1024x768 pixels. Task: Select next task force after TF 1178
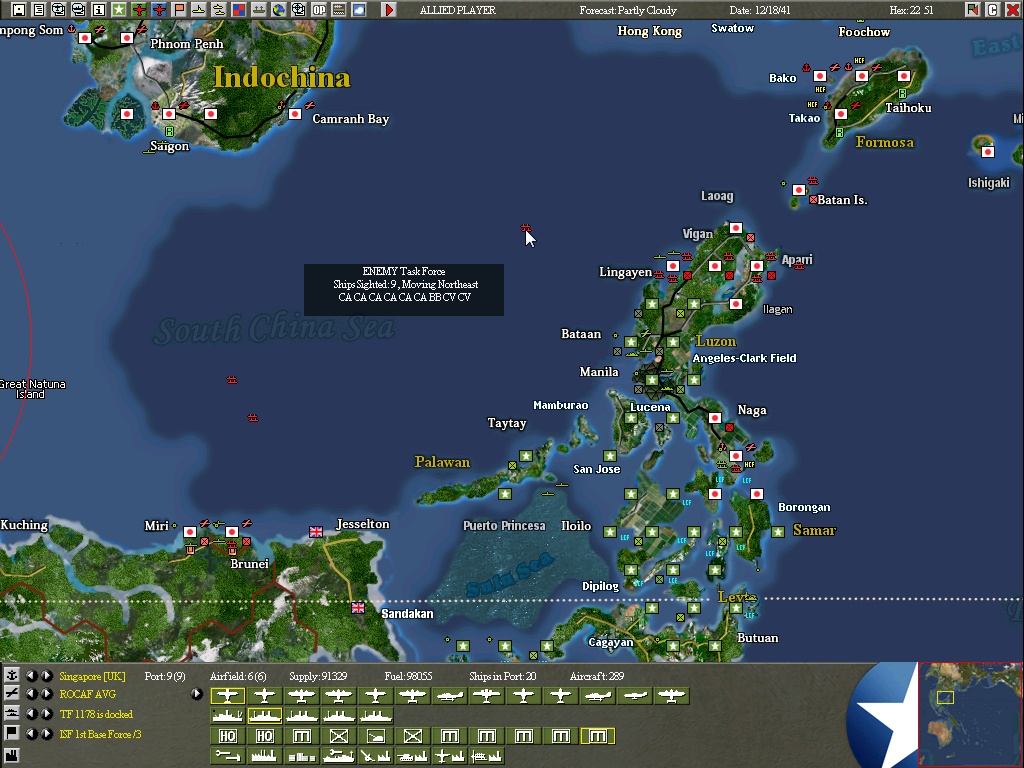(46, 714)
